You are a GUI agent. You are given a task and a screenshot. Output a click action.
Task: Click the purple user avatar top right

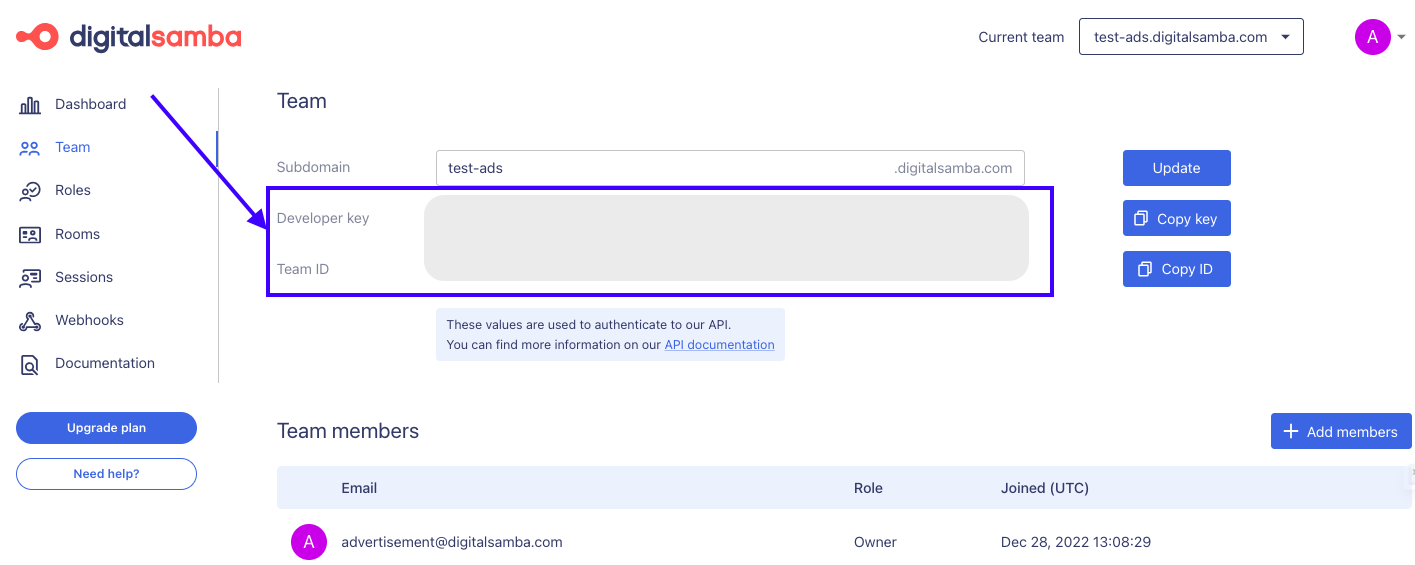(1372, 37)
